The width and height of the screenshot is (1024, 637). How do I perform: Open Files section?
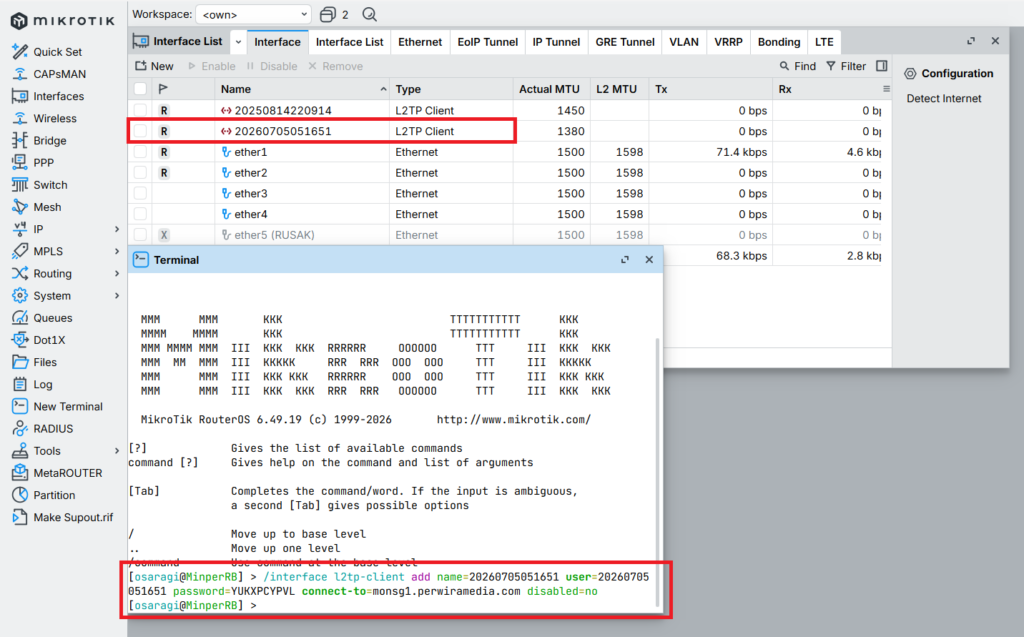(x=34, y=362)
